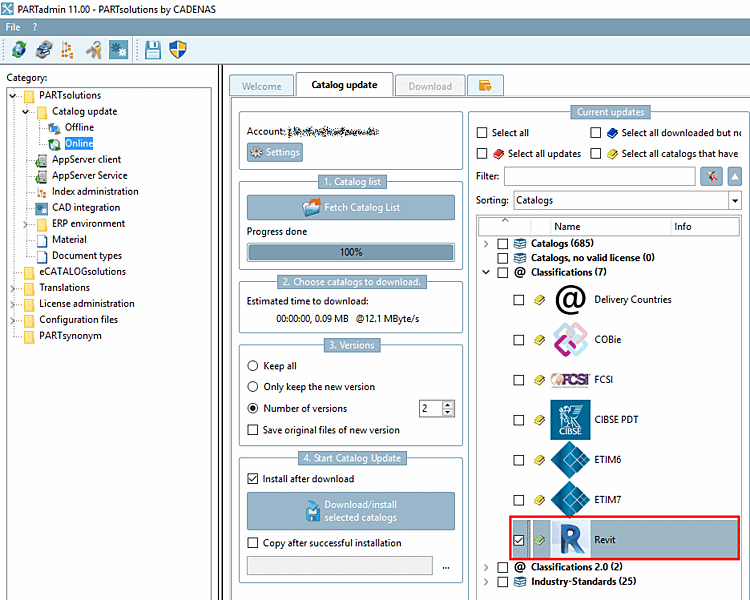750x600 pixels.
Task: Open the File menu
Action: tap(13, 27)
